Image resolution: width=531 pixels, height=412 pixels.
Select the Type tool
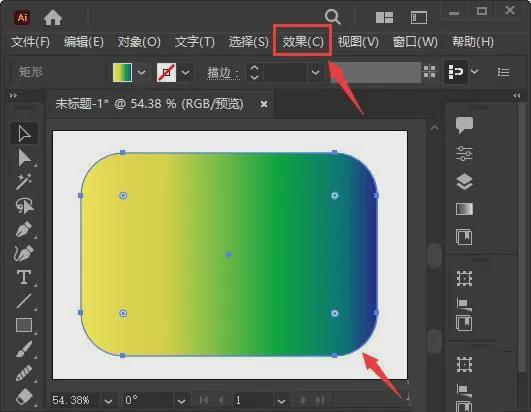tap(24, 277)
